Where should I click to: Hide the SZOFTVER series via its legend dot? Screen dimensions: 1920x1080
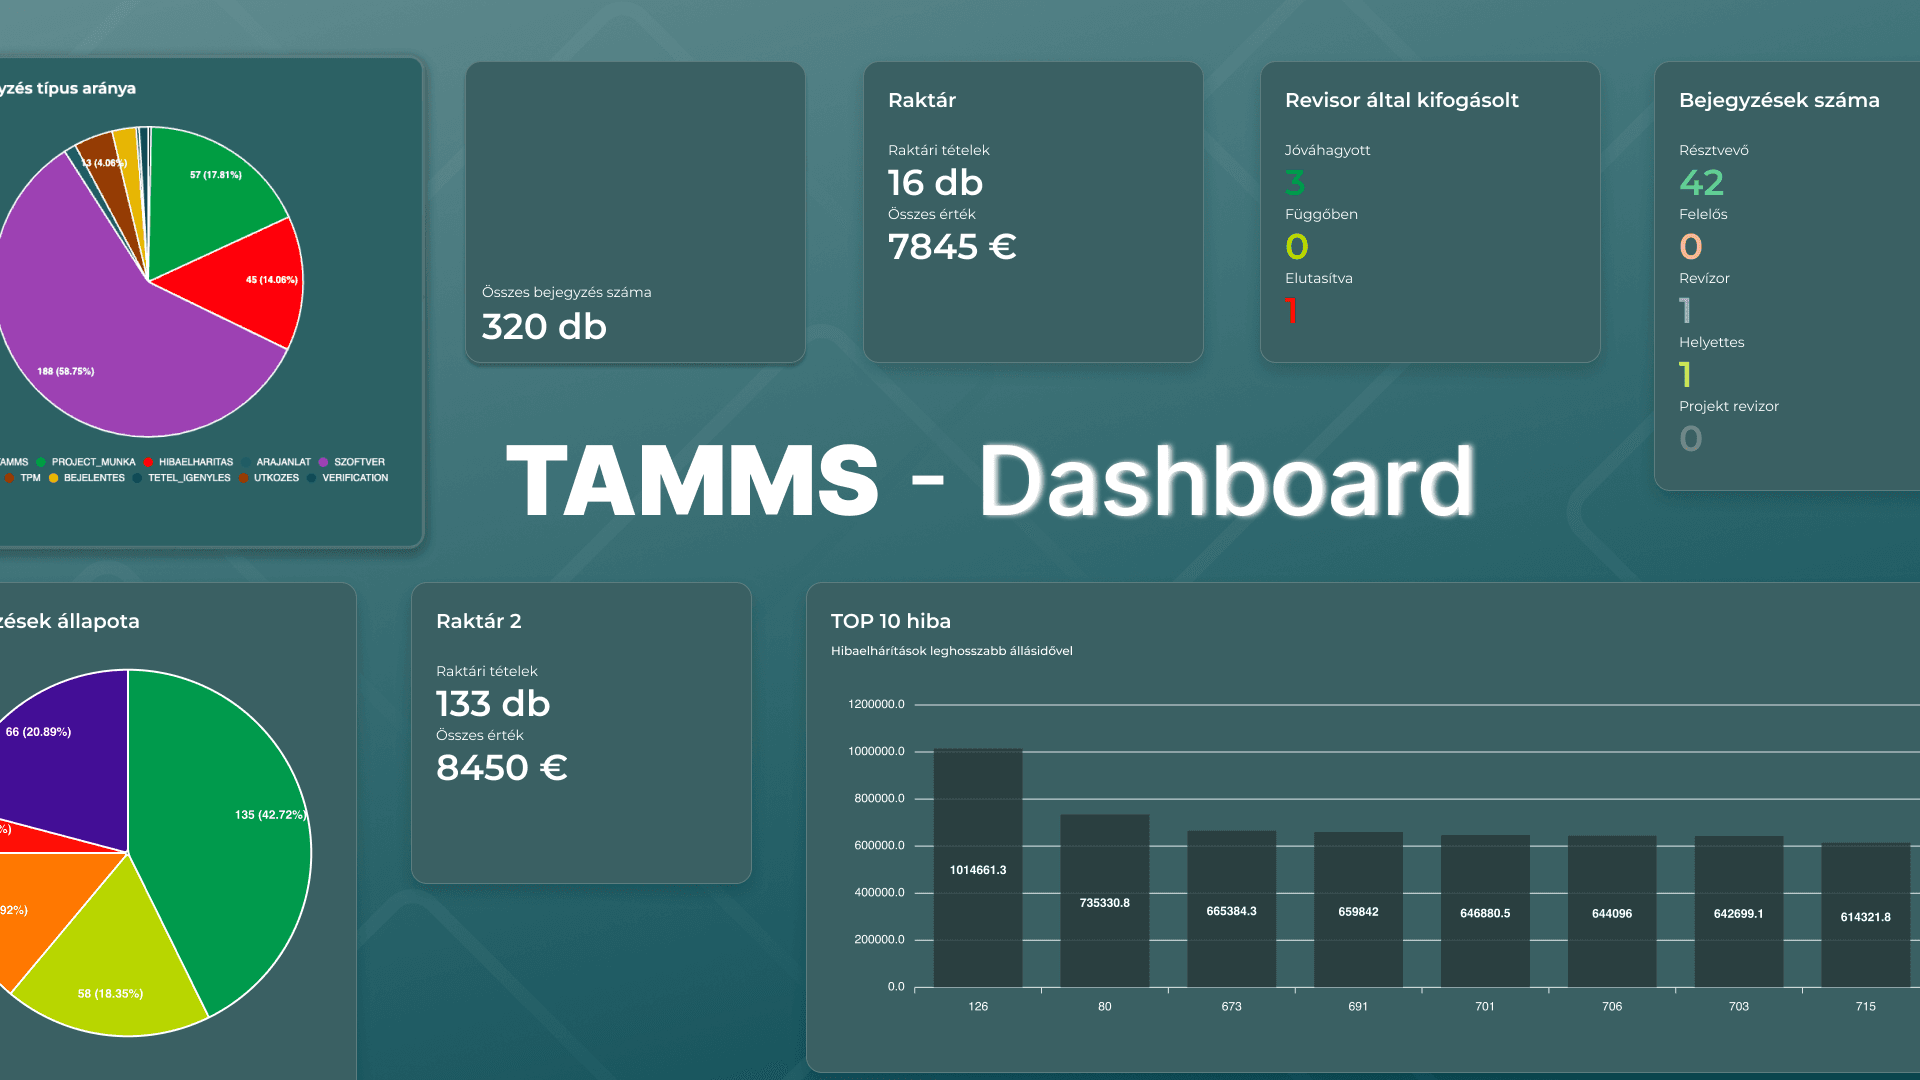(322, 462)
